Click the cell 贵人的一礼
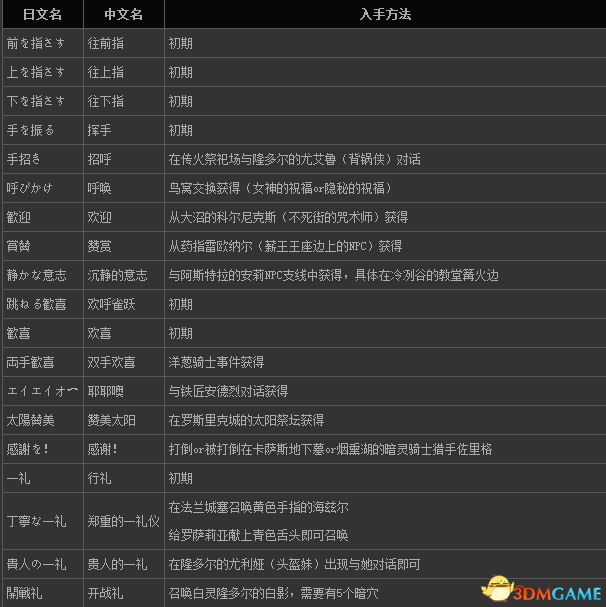Viewport: 606px width, 607px height. [x=124, y=564]
